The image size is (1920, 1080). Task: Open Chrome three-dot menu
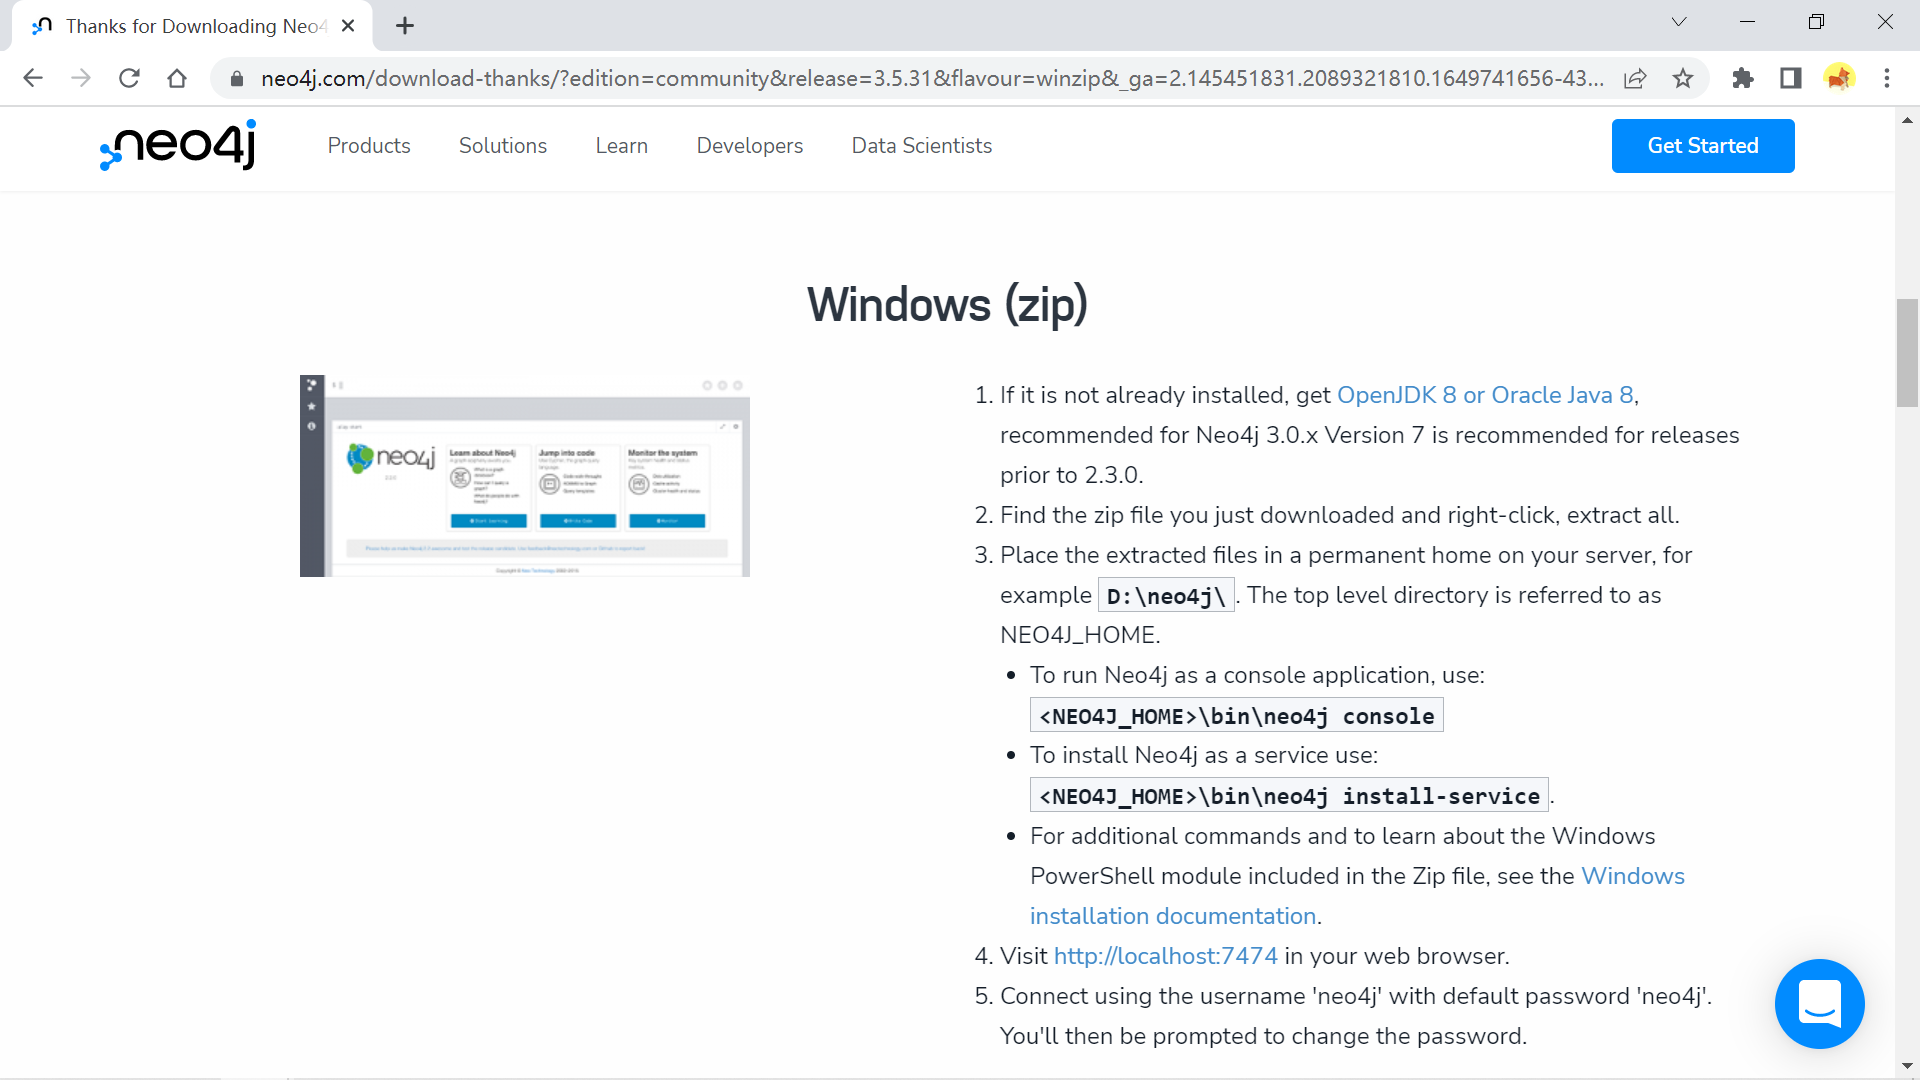(1887, 78)
